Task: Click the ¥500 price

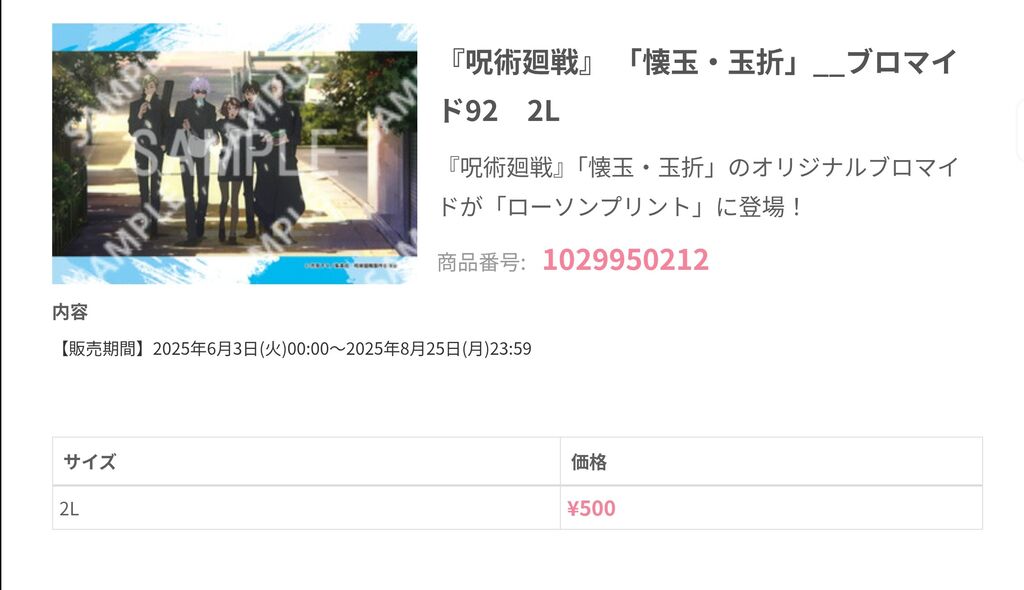Action: [x=591, y=508]
